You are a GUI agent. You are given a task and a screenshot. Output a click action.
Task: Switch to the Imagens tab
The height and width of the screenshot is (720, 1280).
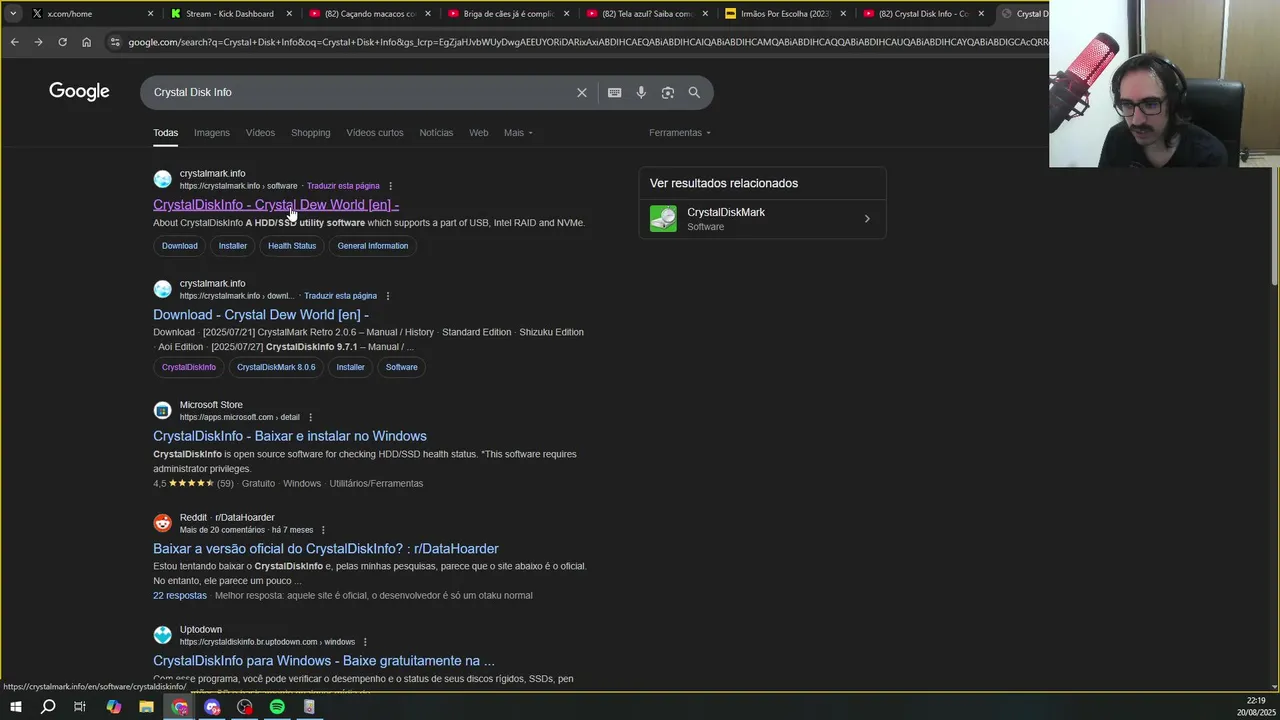(211, 132)
